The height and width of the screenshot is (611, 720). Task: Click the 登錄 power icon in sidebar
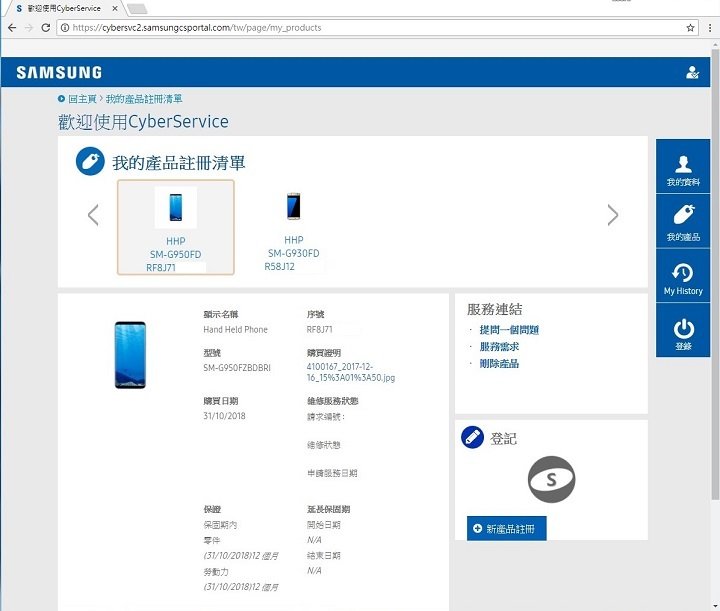pyautogui.click(x=683, y=330)
